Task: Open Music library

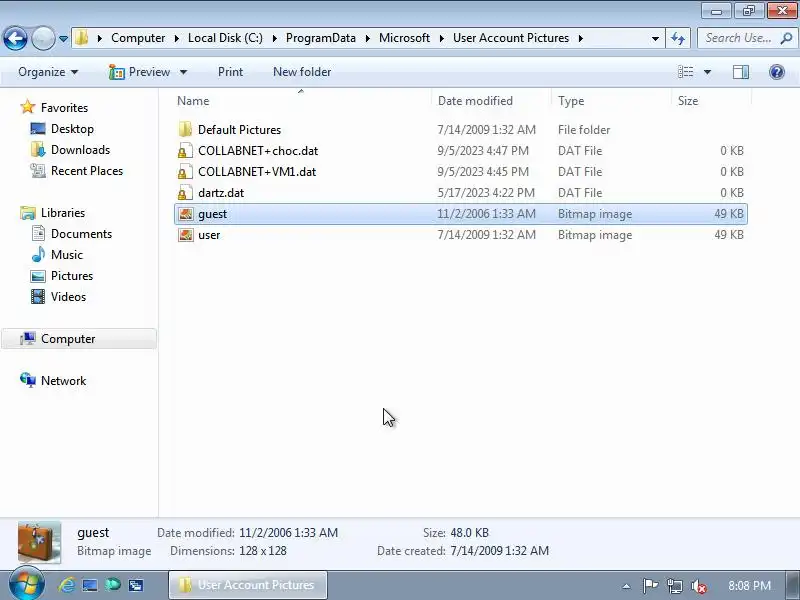Action: [x=66, y=255]
